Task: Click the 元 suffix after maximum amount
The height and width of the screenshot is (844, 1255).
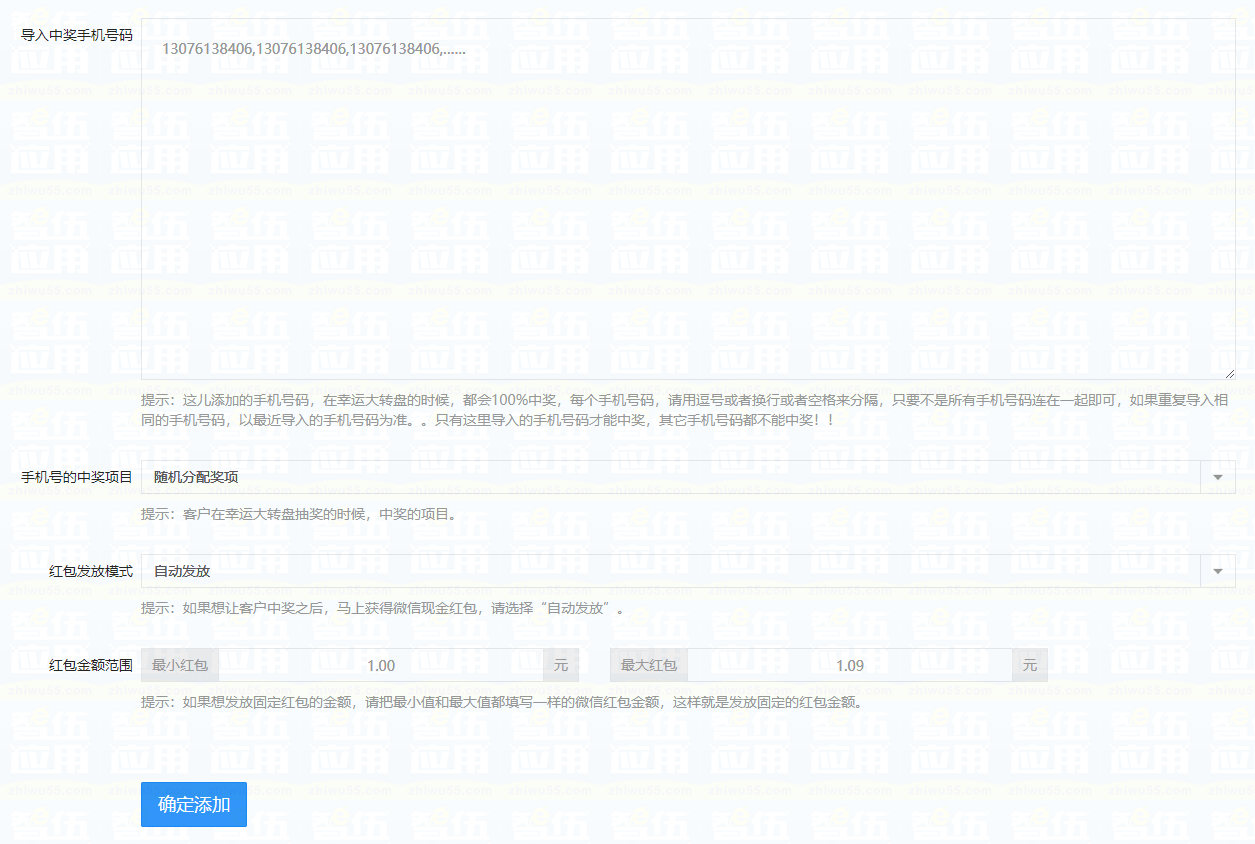Action: [1030, 665]
